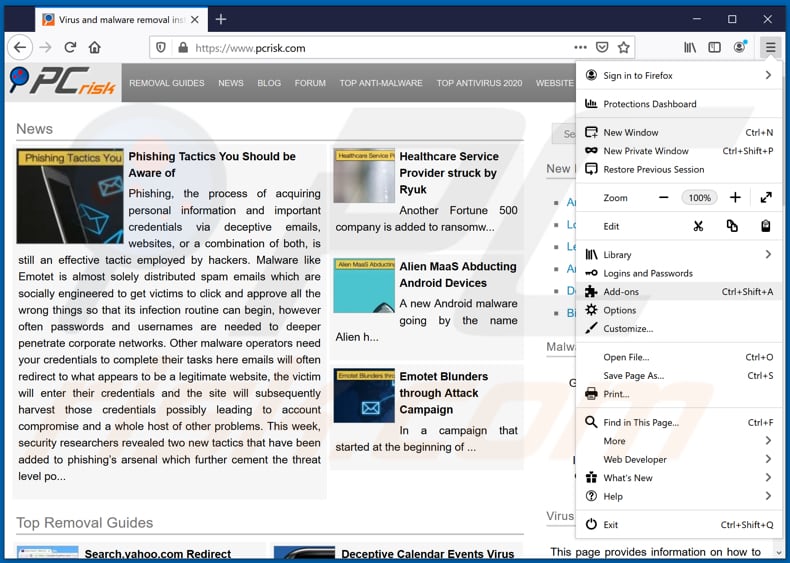Open the Library toolbar icon
The width and height of the screenshot is (790, 563).
pyautogui.click(x=690, y=47)
